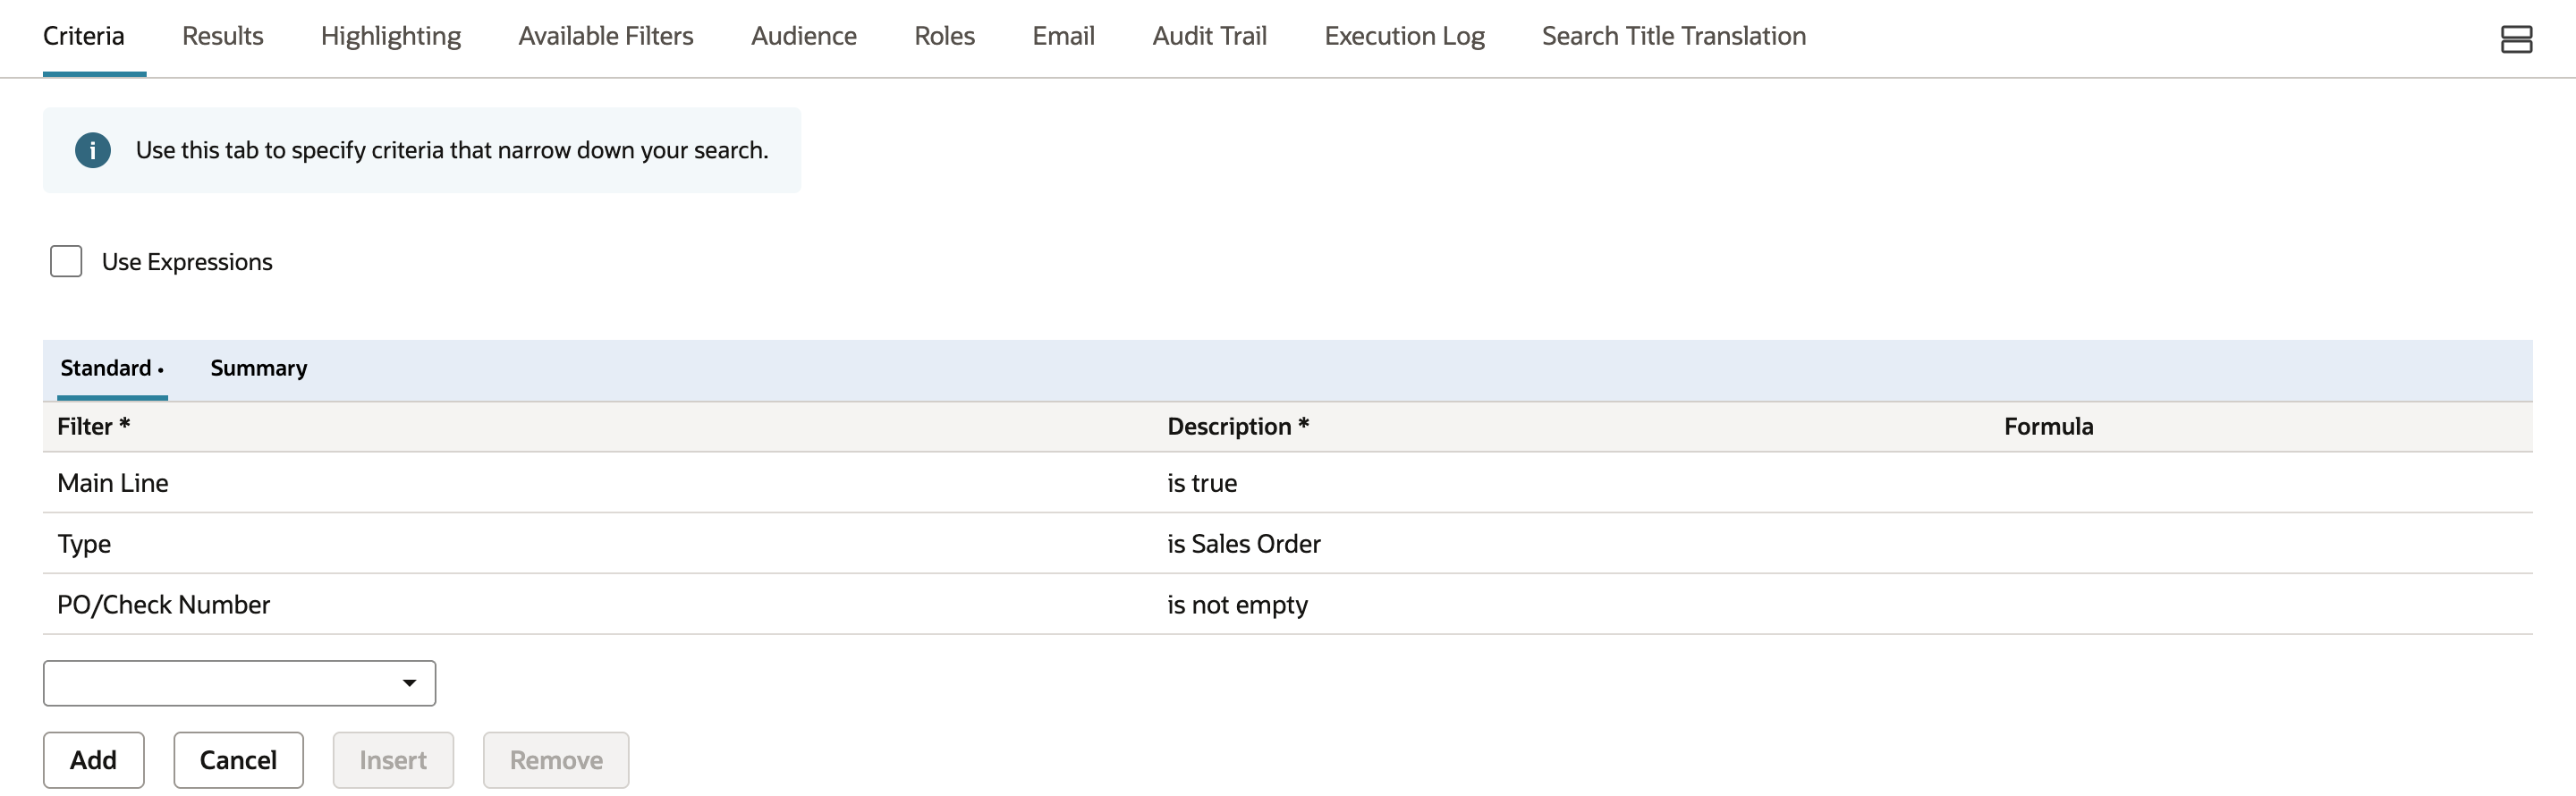Select the Audience tab

804,36
